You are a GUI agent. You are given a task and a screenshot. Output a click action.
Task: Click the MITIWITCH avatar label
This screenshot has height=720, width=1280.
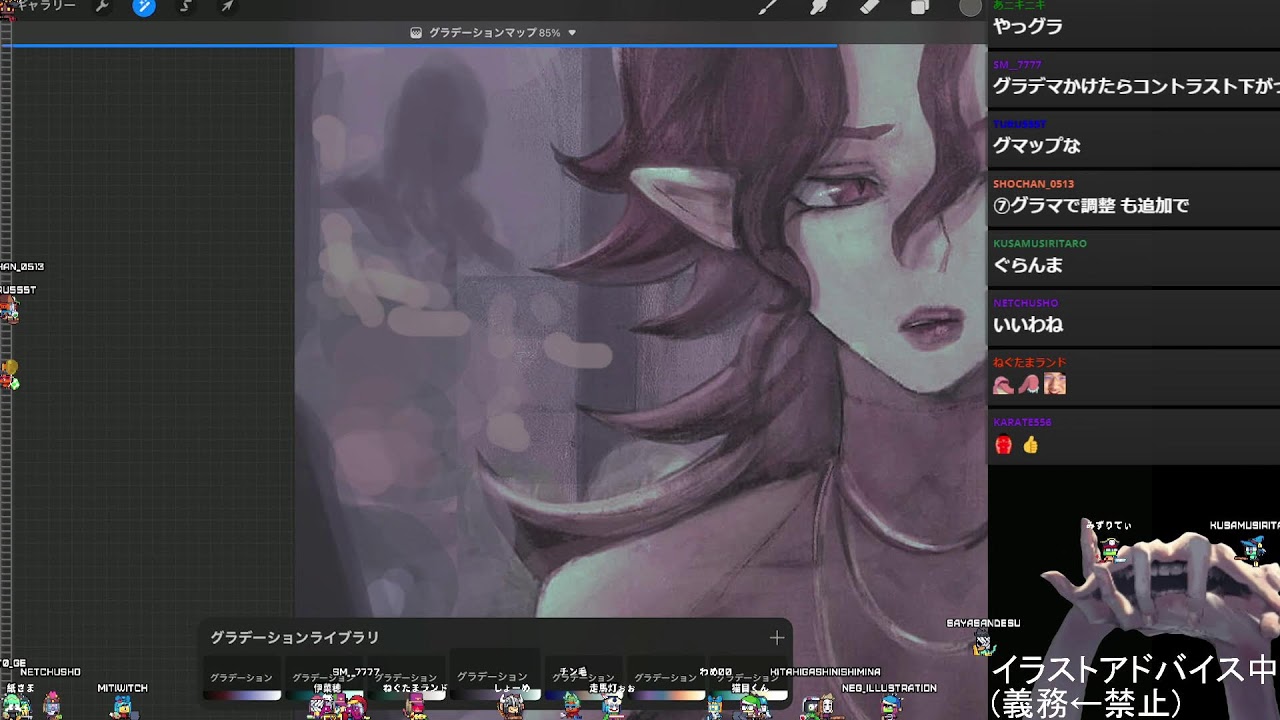[x=122, y=688]
